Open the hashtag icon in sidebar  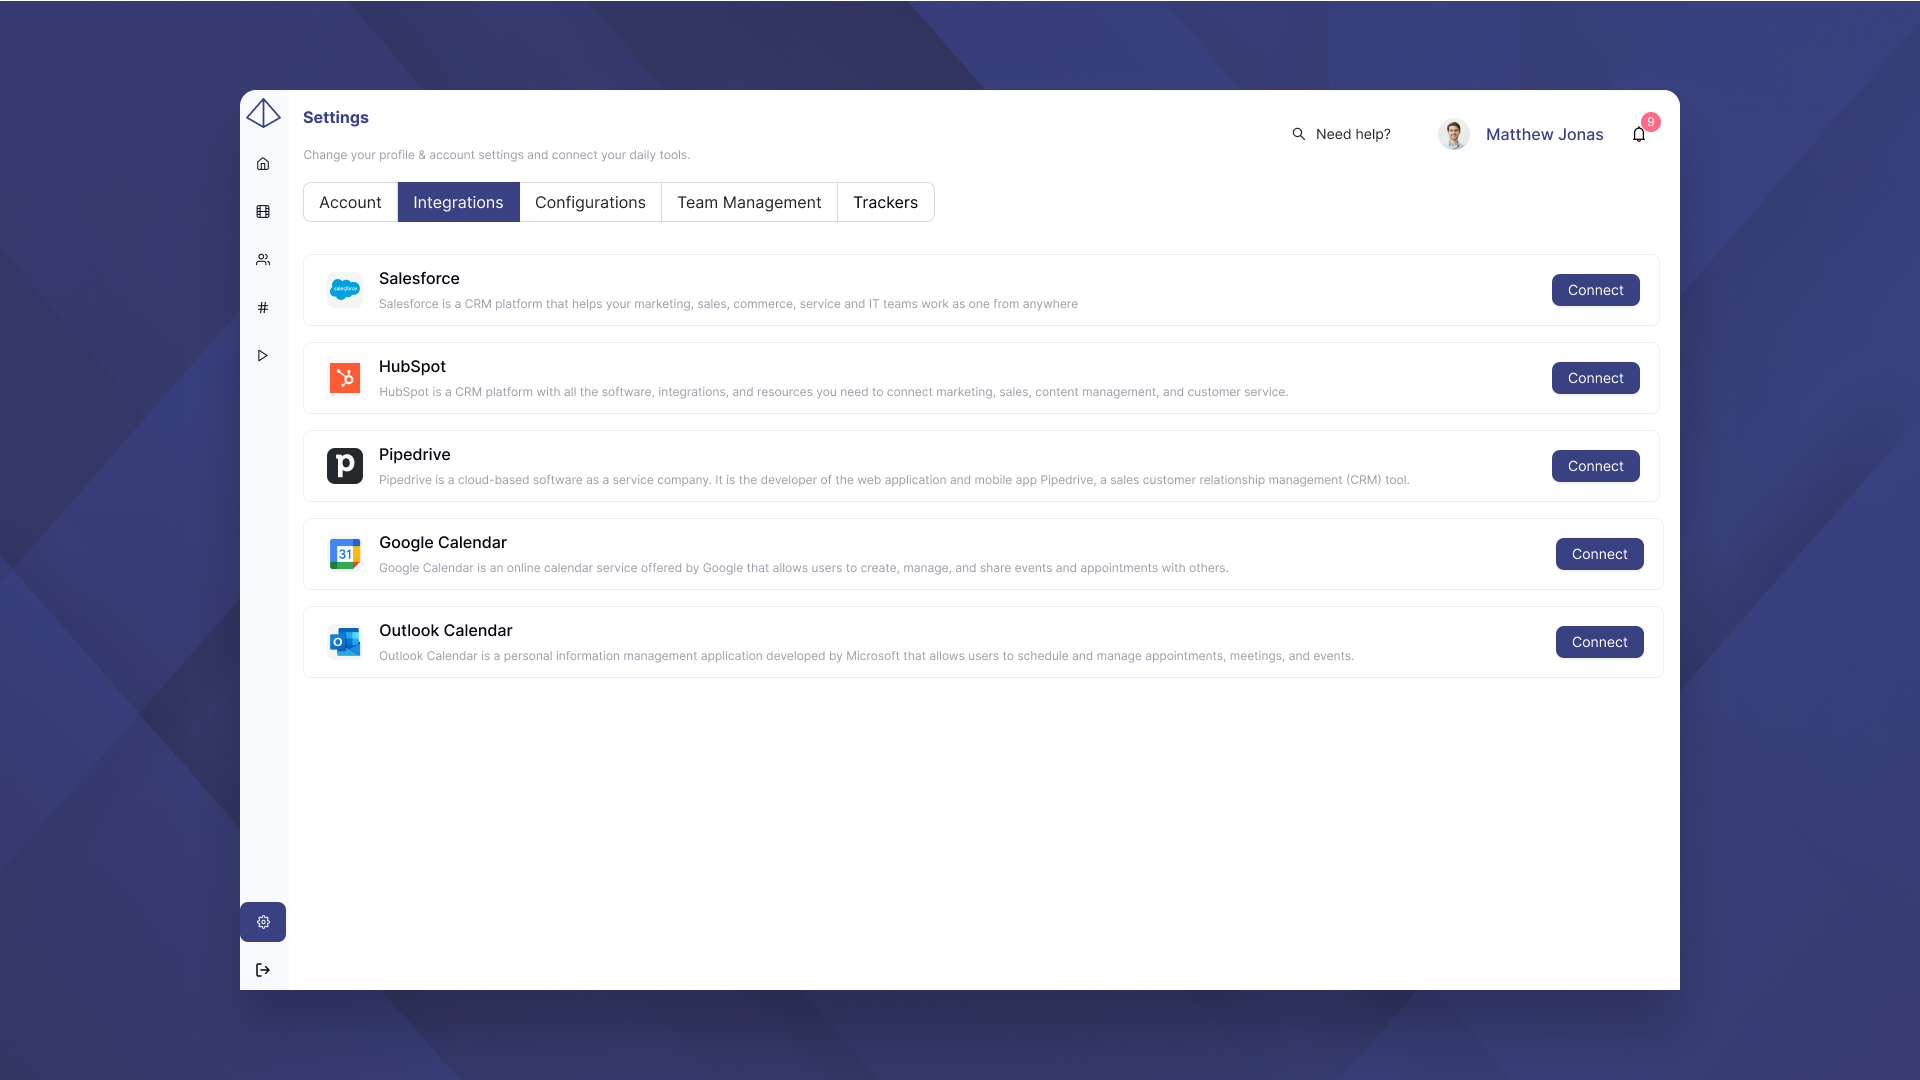(263, 308)
